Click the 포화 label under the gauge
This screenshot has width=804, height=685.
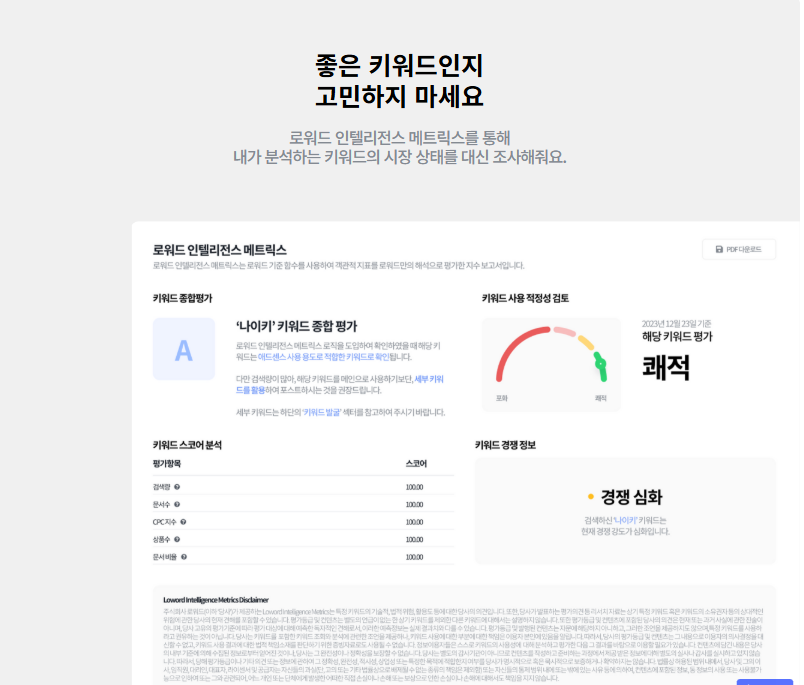pos(501,397)
